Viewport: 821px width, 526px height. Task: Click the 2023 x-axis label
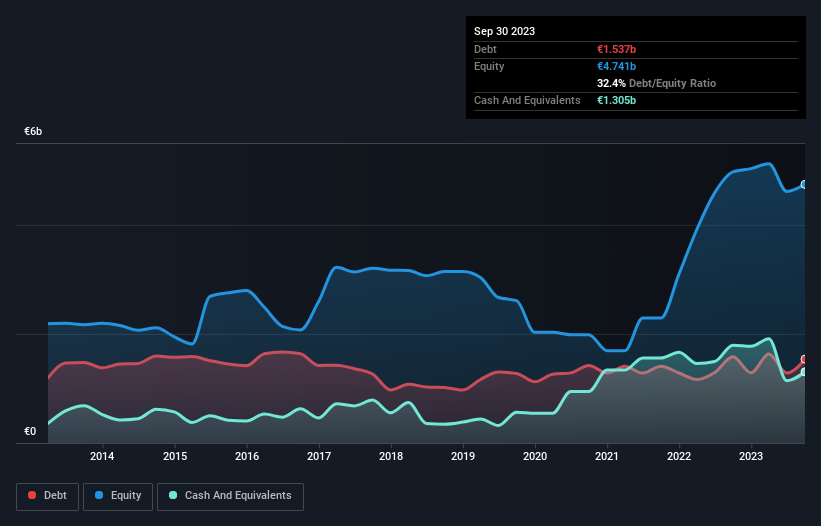[x=751, y=456]
